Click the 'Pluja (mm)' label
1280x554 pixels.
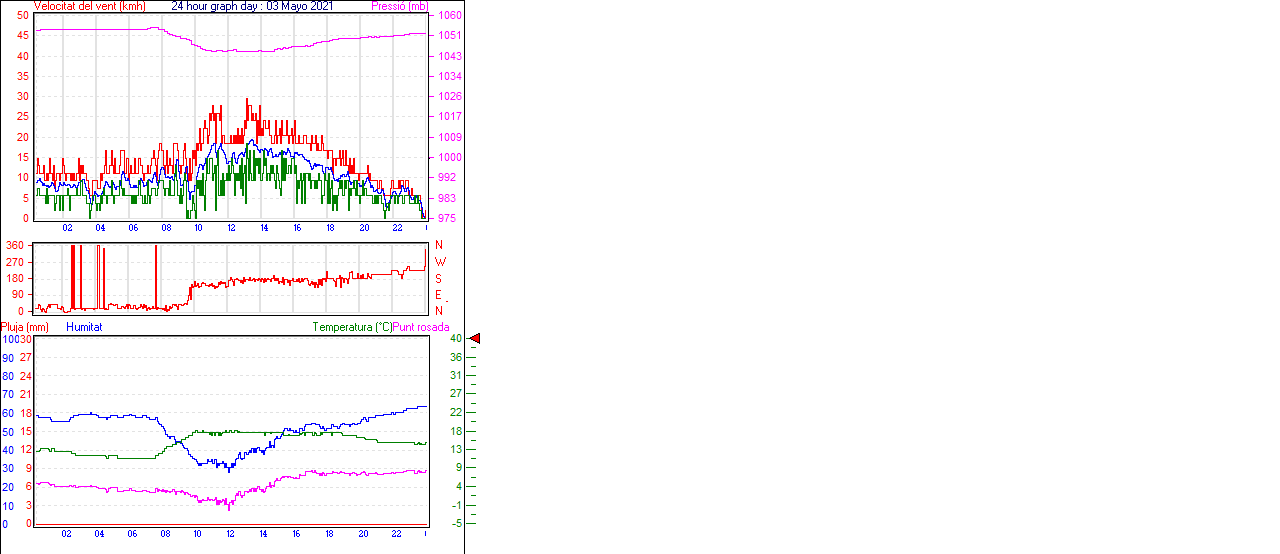tap(24, 327)
